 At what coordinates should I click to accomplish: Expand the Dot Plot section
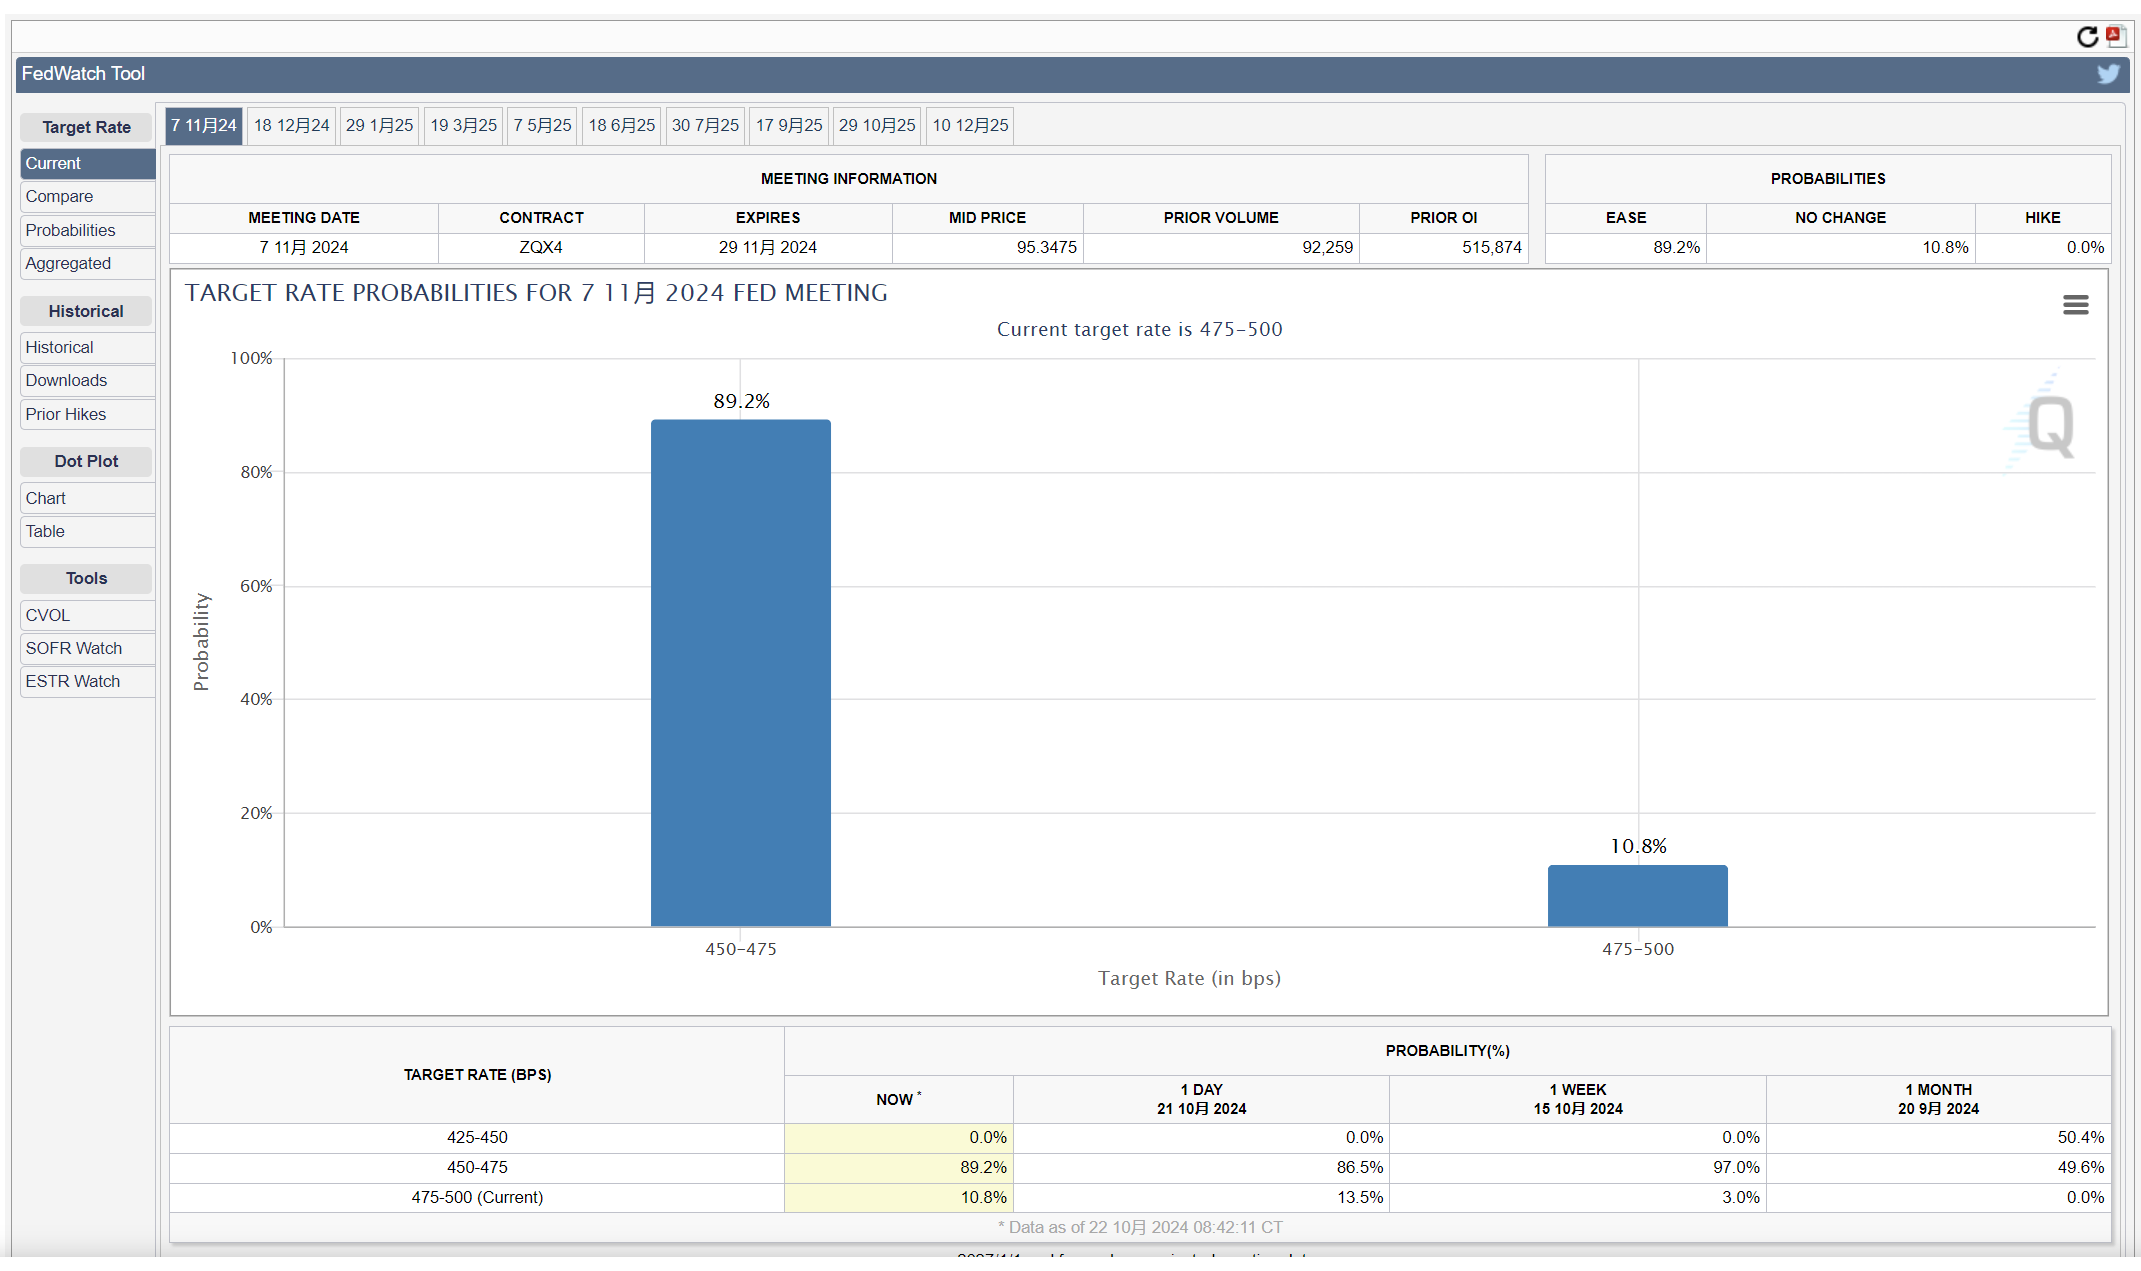83,461
